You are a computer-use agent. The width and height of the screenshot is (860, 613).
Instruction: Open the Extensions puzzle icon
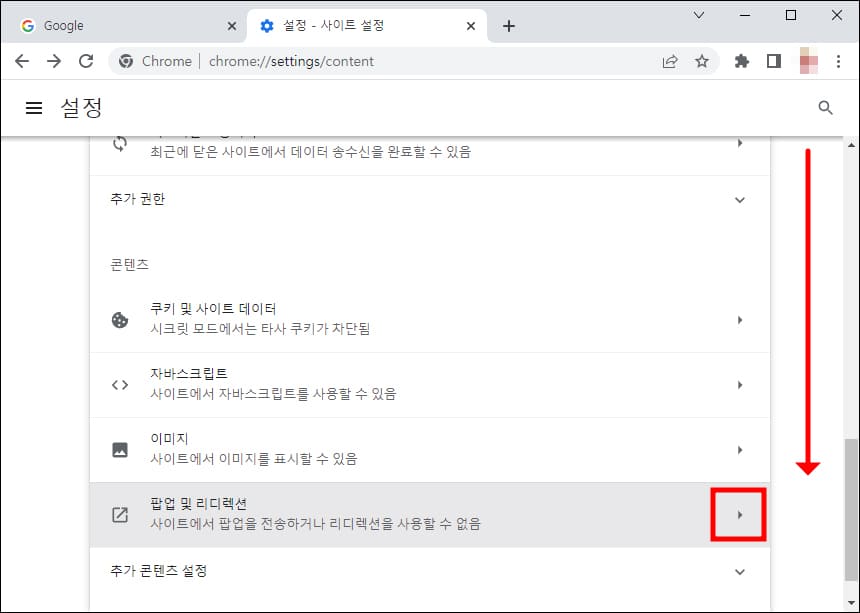(740, 61)
